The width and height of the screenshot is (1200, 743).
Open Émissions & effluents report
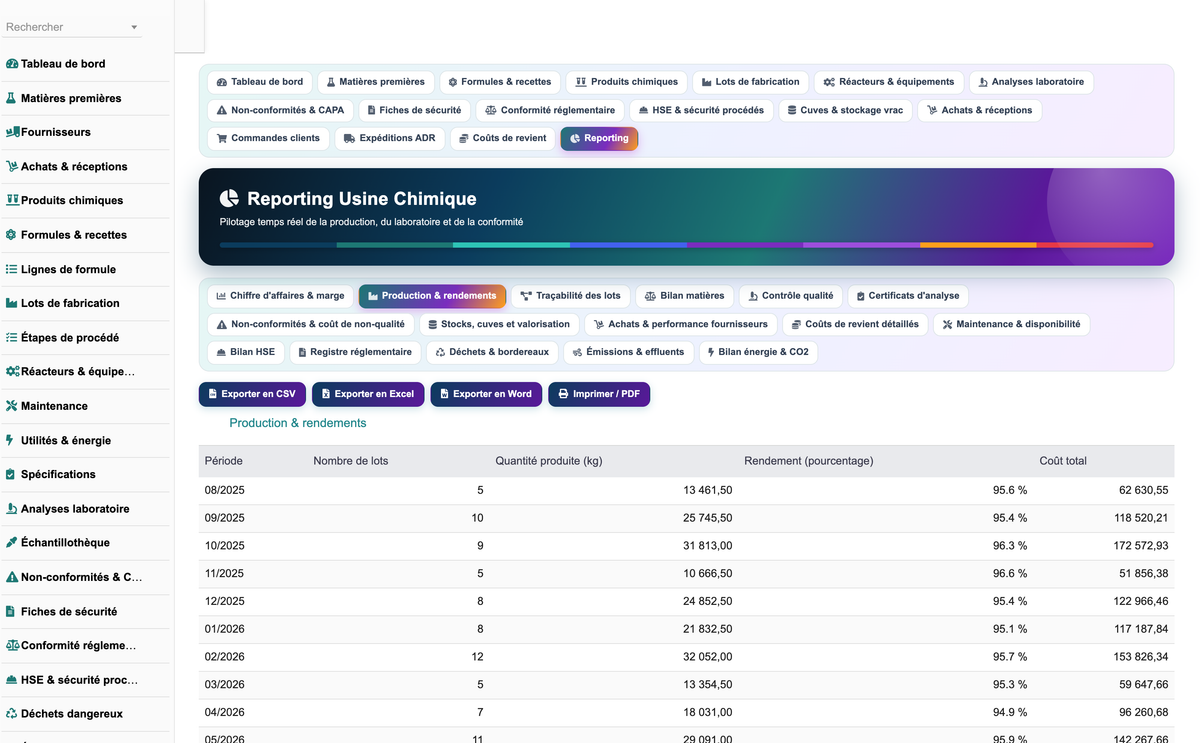point(628,352)
